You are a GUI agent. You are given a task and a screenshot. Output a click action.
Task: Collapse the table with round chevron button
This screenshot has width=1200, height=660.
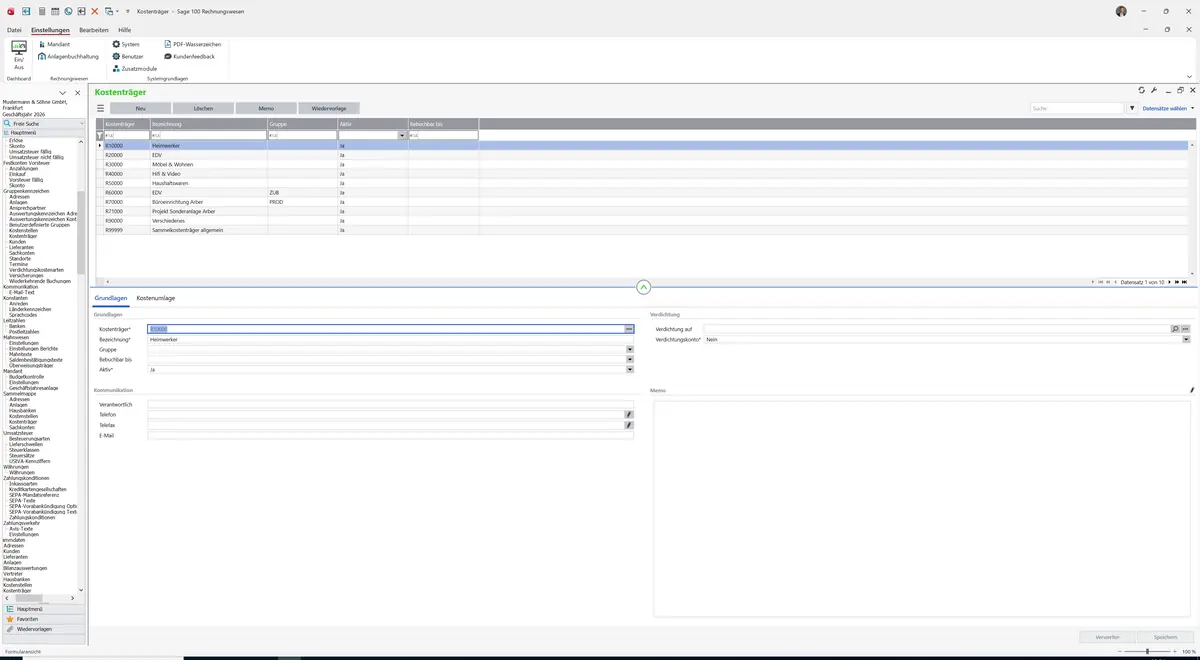[643, 287]
